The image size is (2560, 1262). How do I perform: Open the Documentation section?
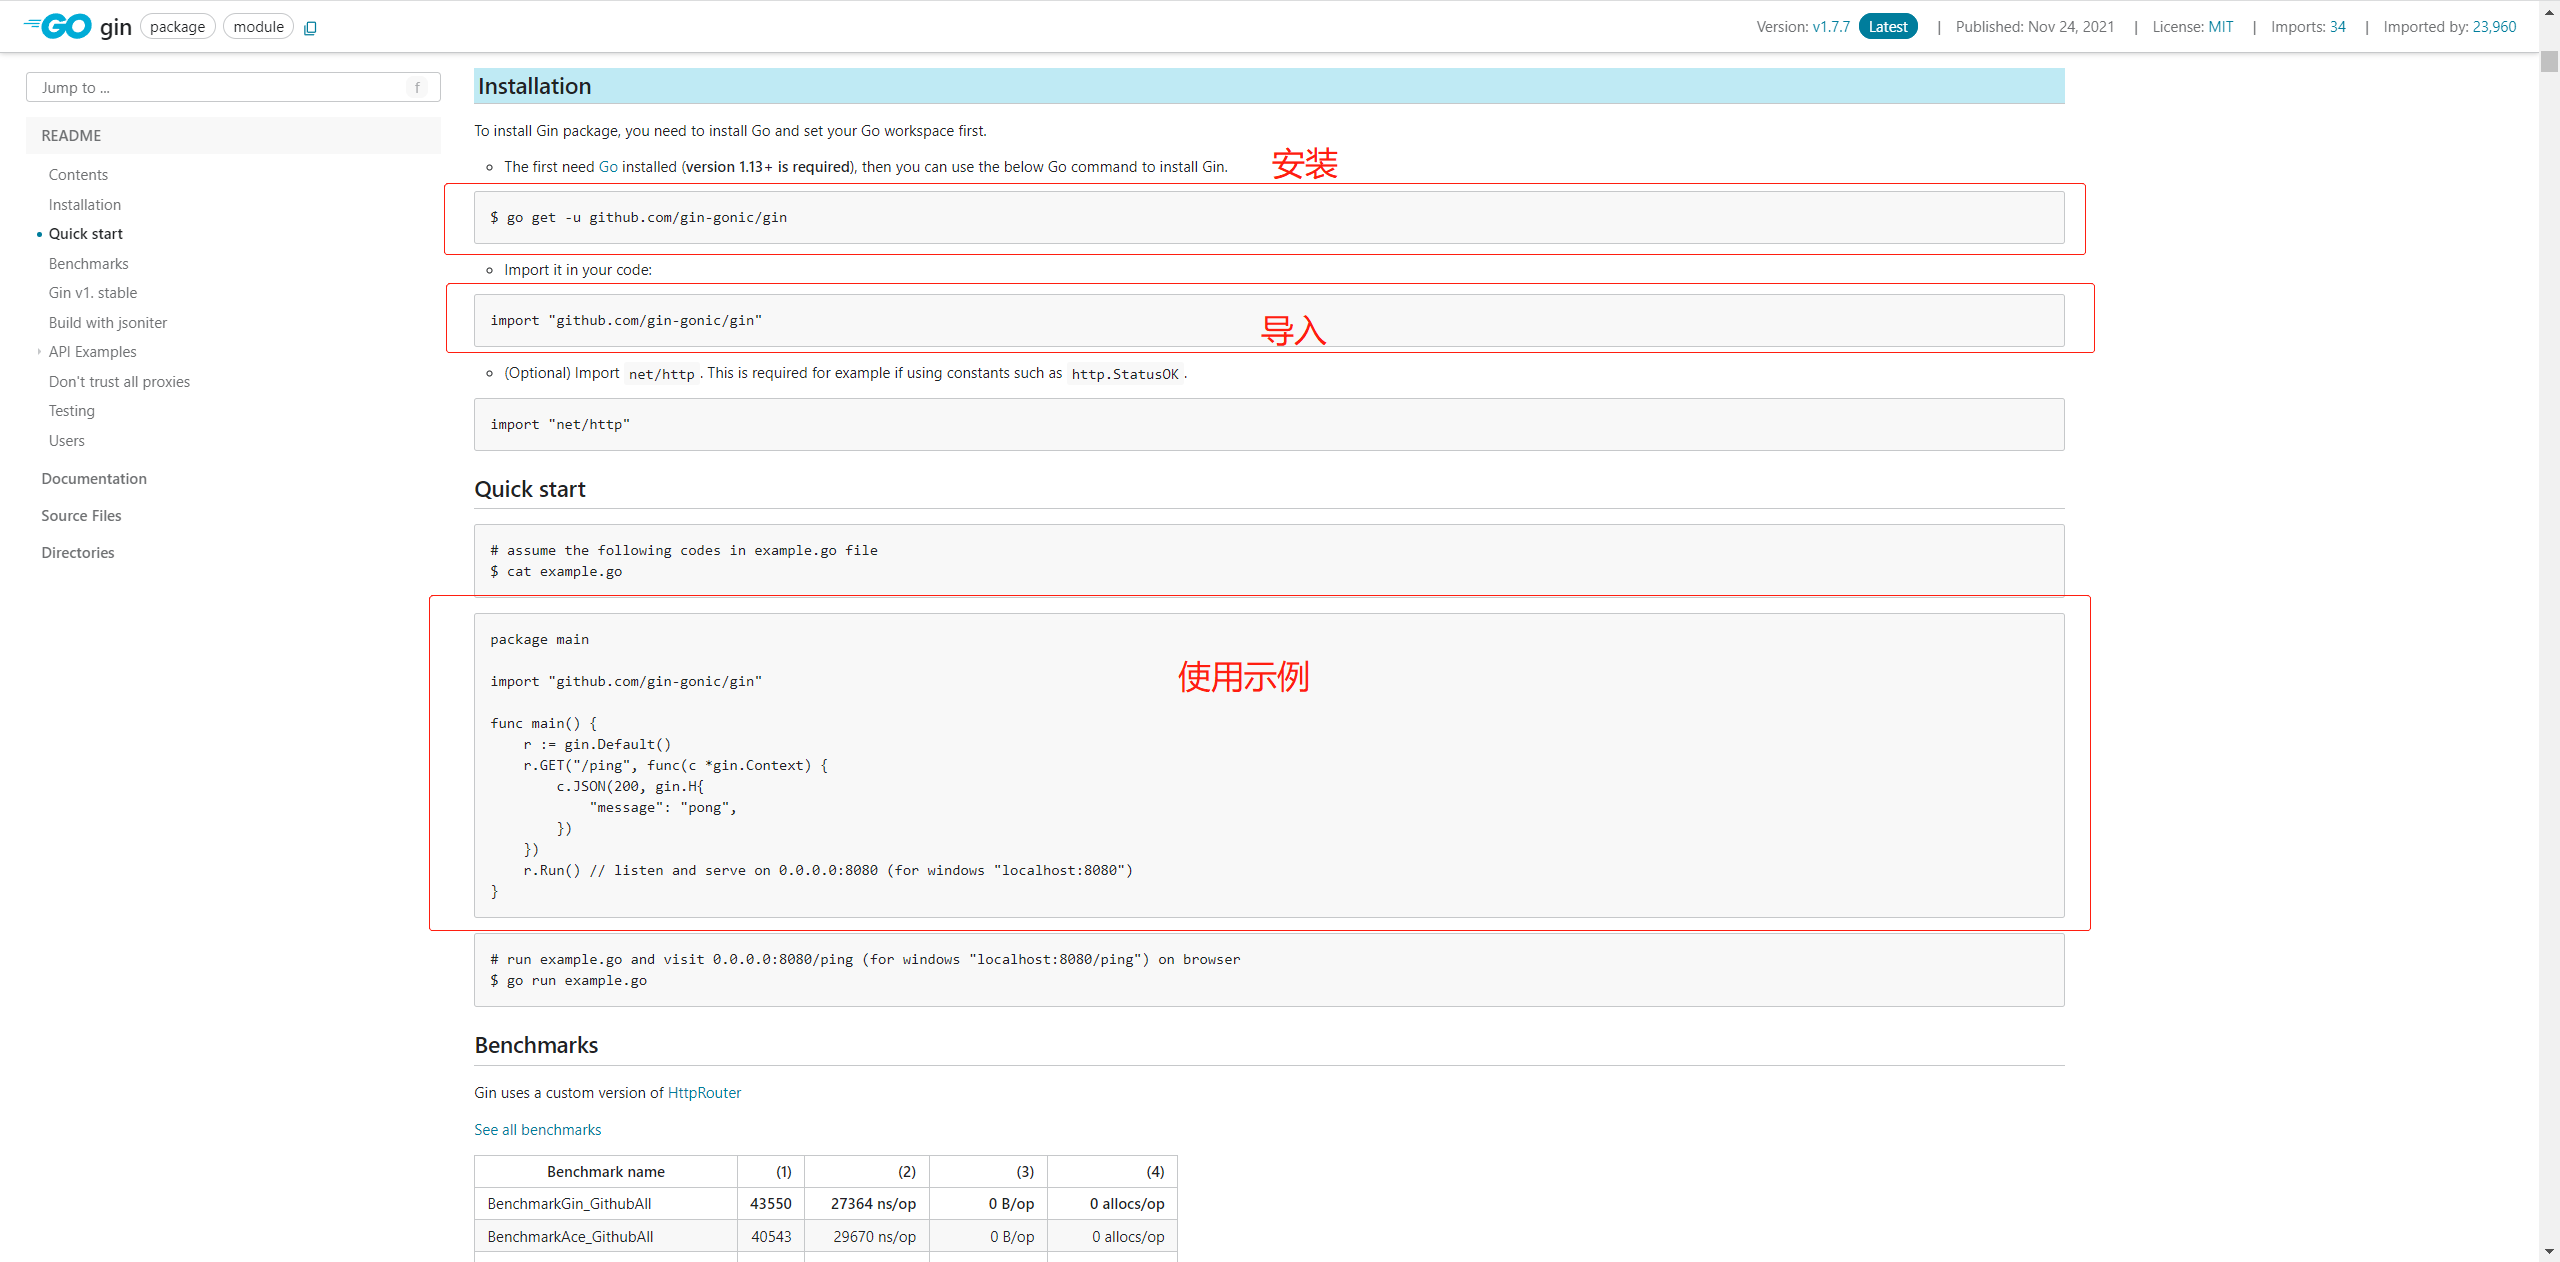(94, 479)
